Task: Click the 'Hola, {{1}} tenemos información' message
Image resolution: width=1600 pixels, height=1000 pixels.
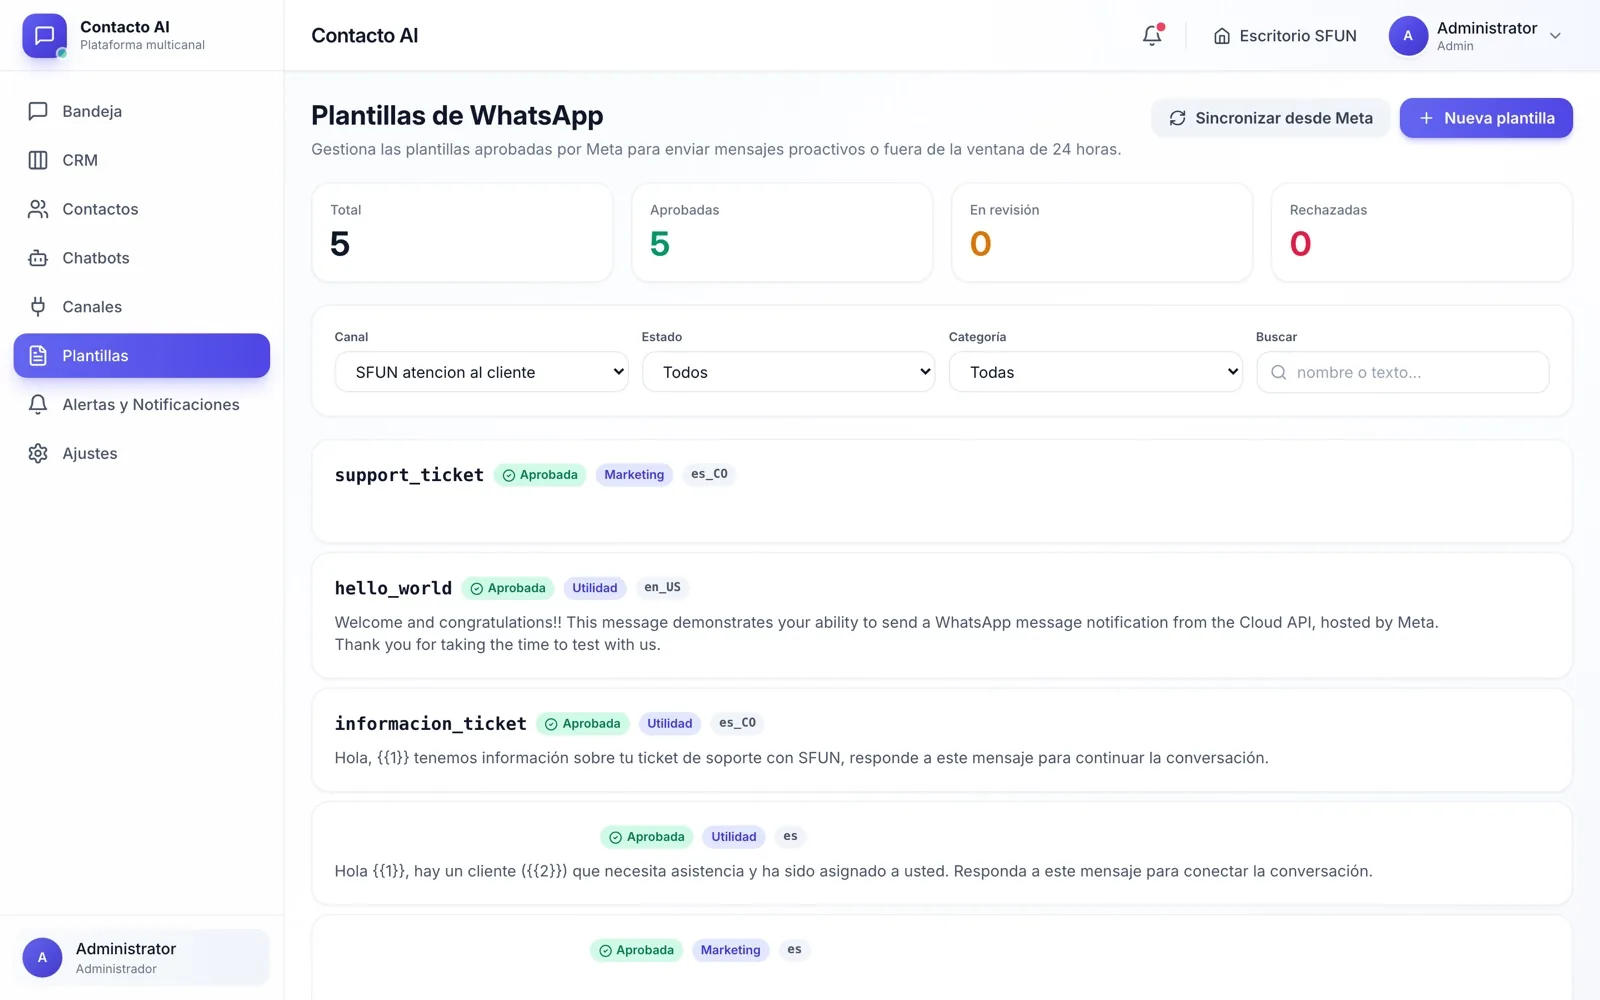Action: [x=801, y=758]
